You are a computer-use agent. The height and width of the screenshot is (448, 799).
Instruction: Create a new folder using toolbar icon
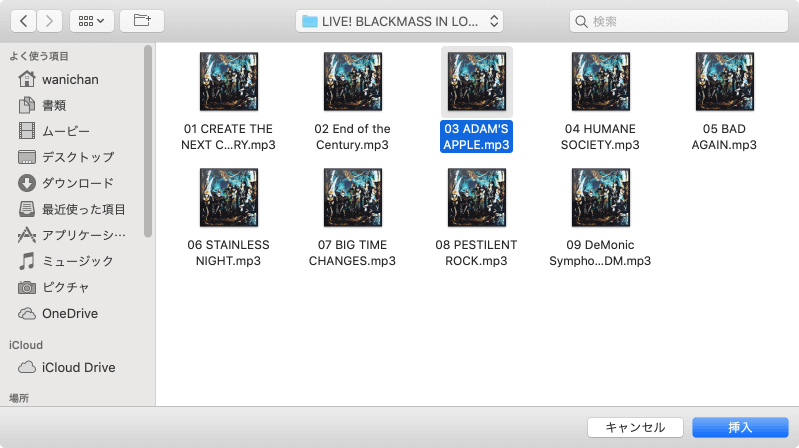(142, 21)
